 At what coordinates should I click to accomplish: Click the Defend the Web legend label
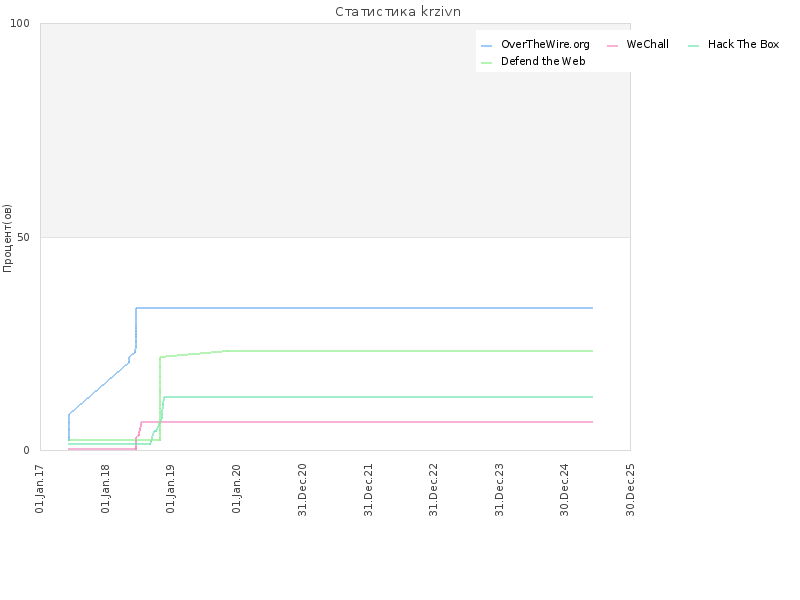pyautogui.click(x=543, y=61)
